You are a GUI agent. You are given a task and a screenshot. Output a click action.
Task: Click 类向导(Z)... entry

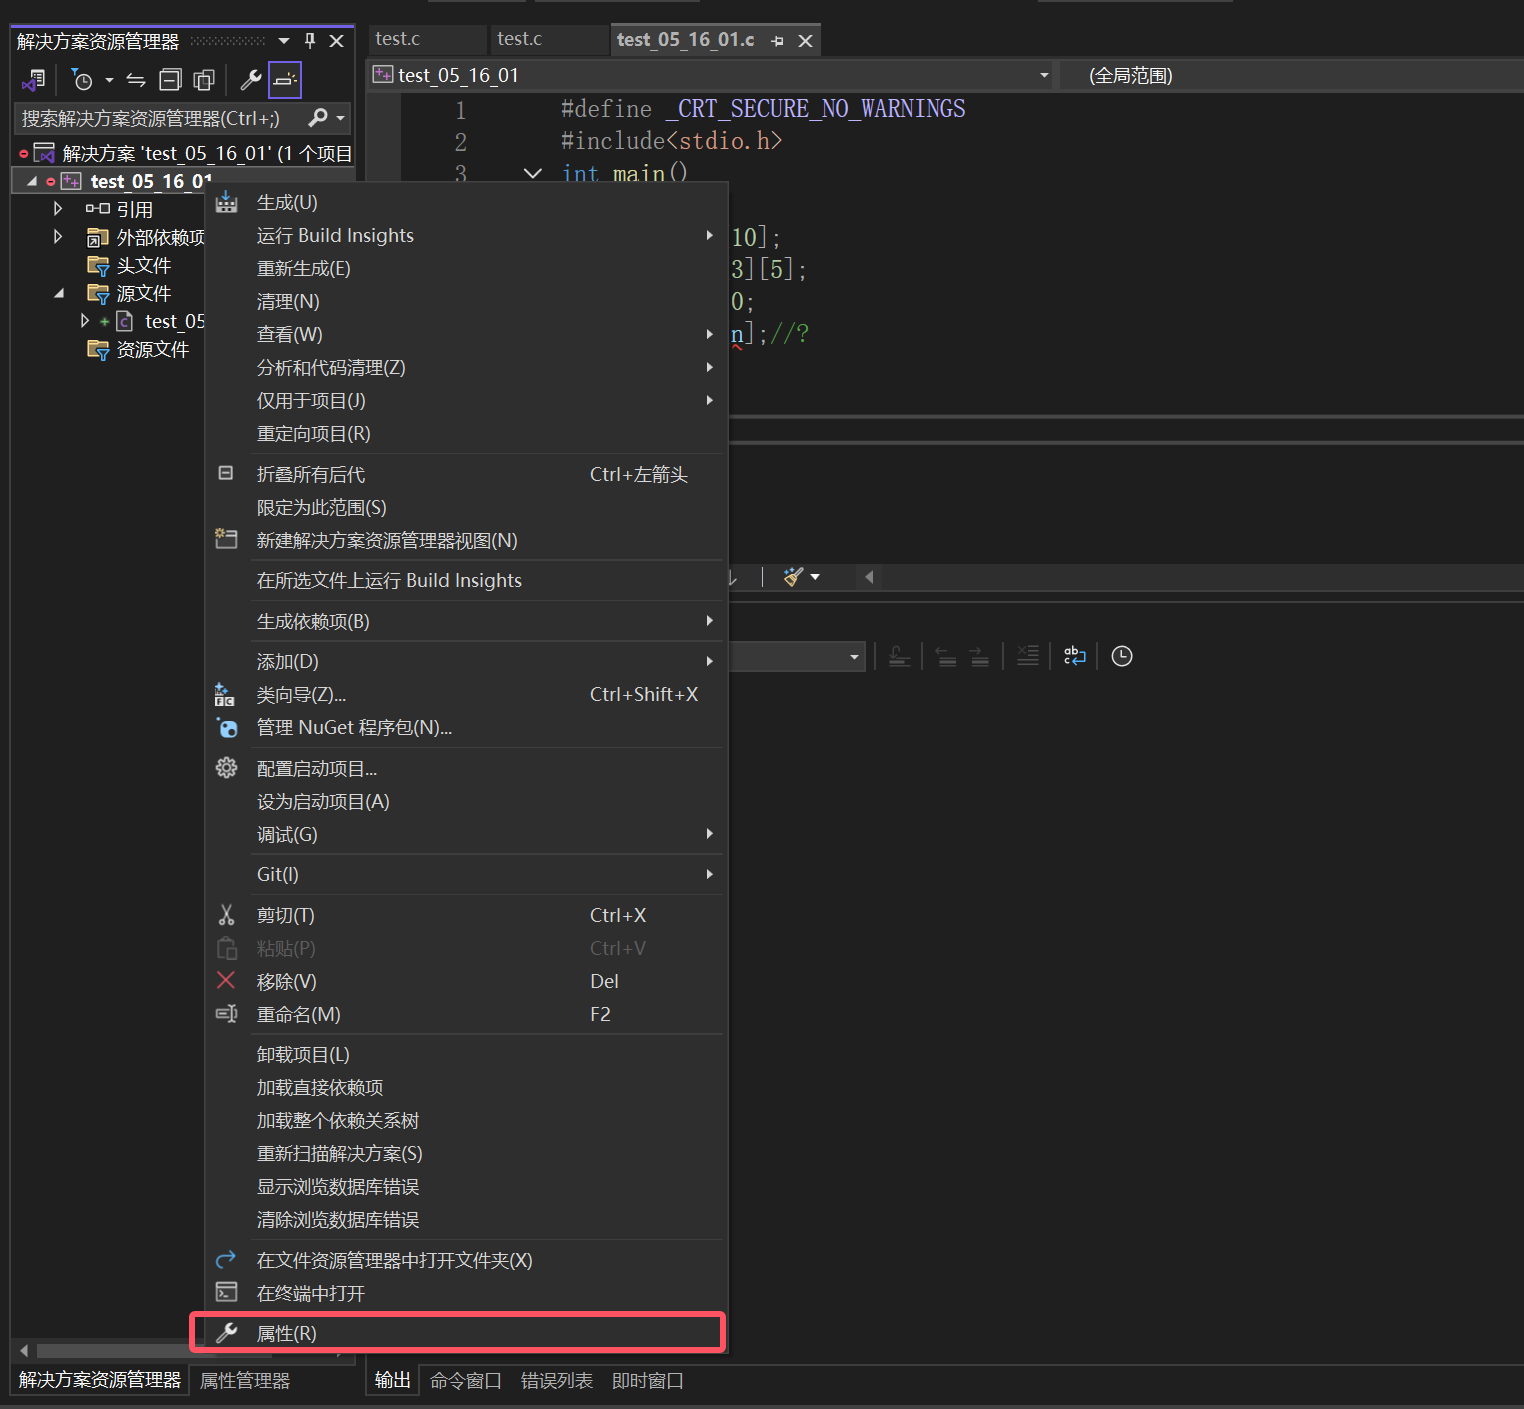tap(466, 695)
